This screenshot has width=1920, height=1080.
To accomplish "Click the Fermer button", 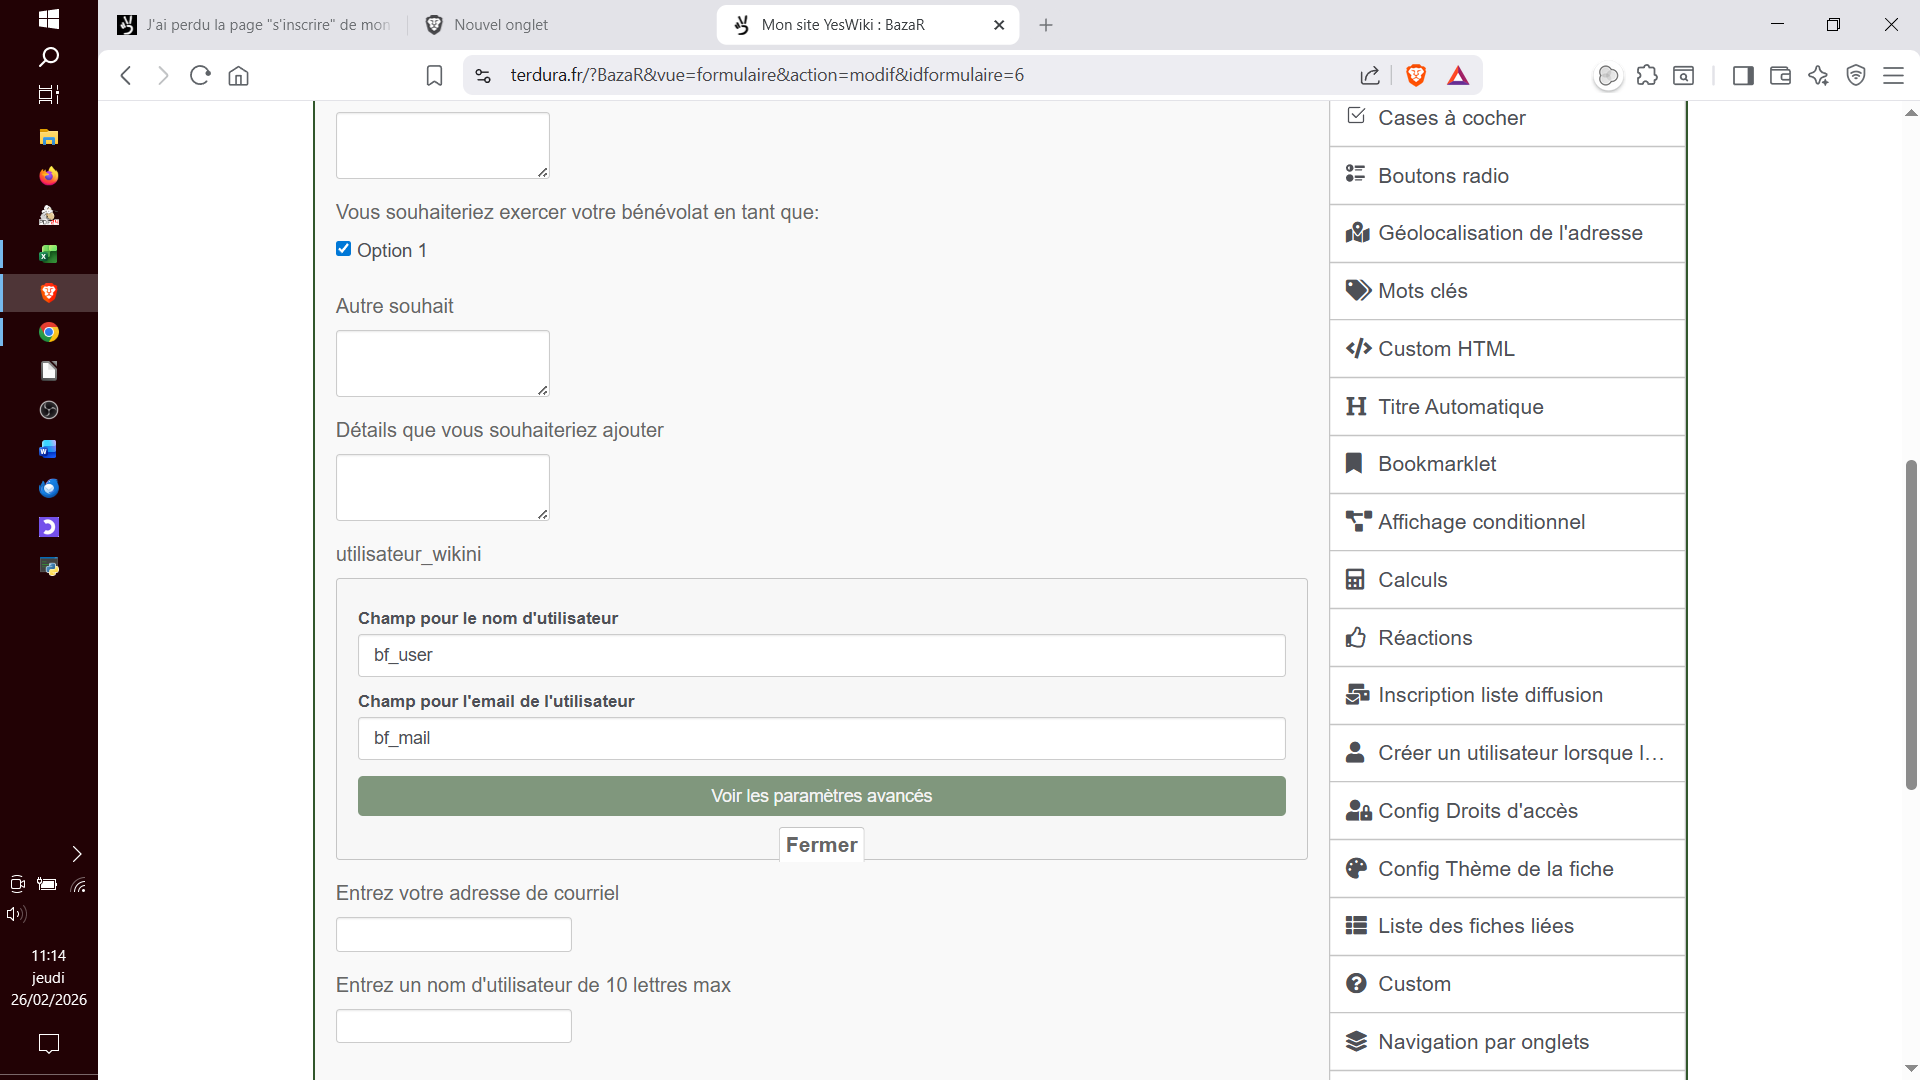I will point(821,845).
